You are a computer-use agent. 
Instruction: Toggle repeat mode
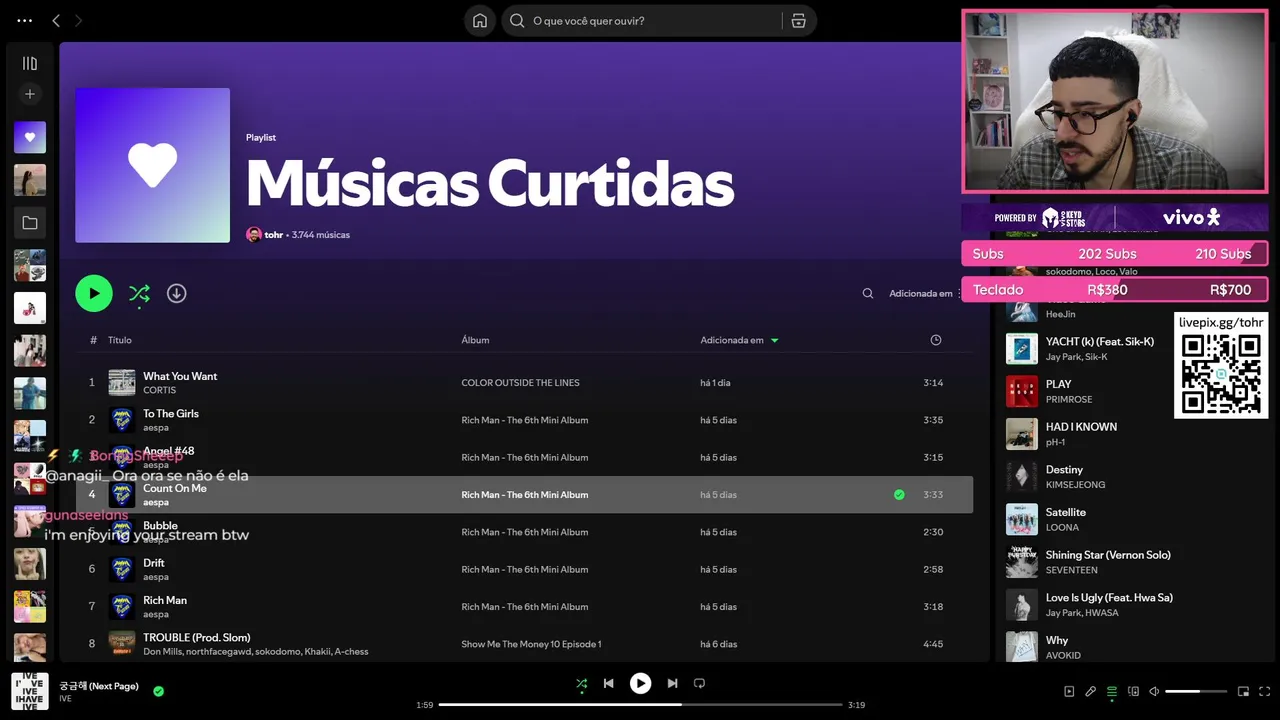point(700,684)
